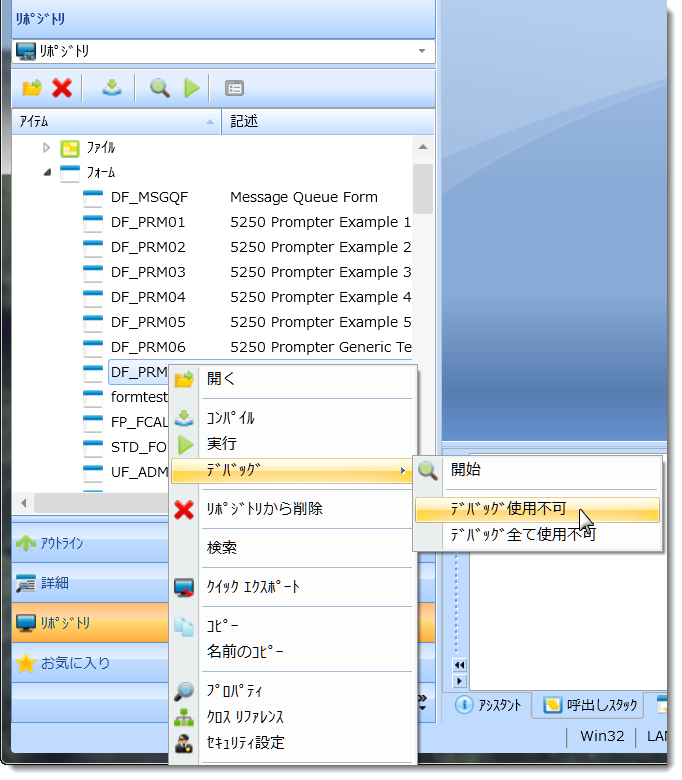Sort by the アイテム column header
The image size is (682, 780).
(x=116, y=121)
